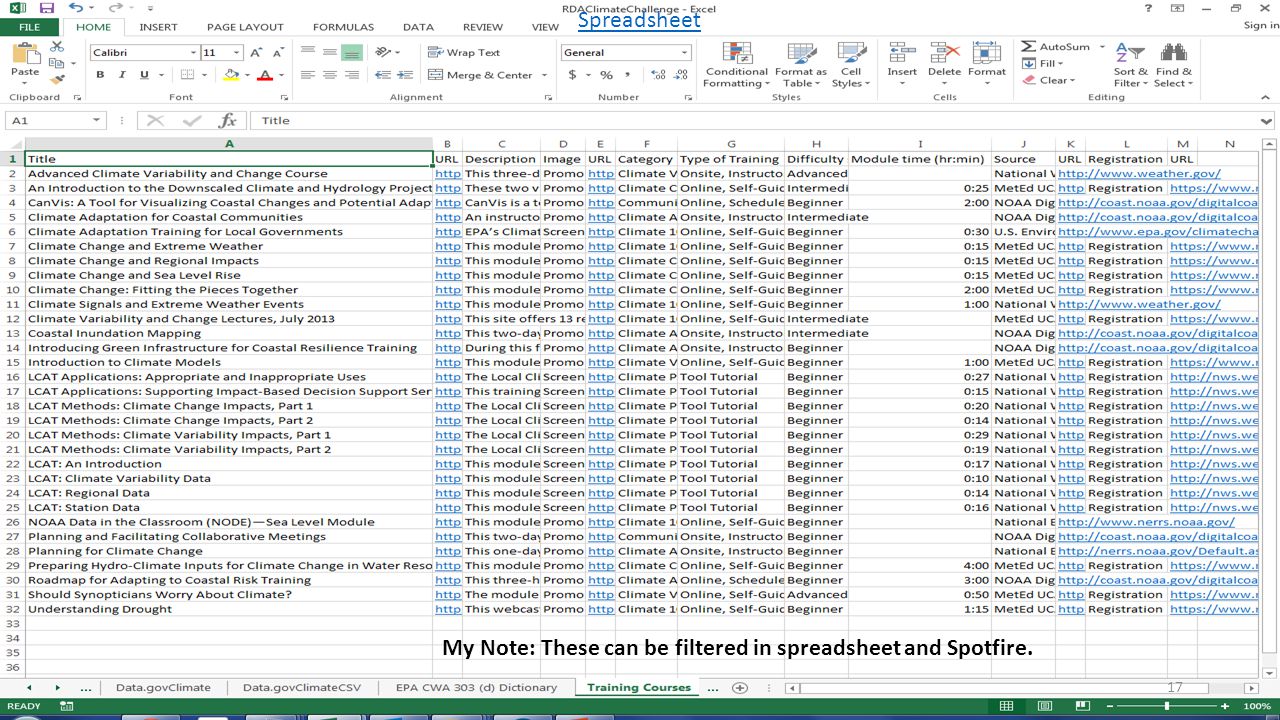Click the Font Color red A swatch

tap(264, 75)
